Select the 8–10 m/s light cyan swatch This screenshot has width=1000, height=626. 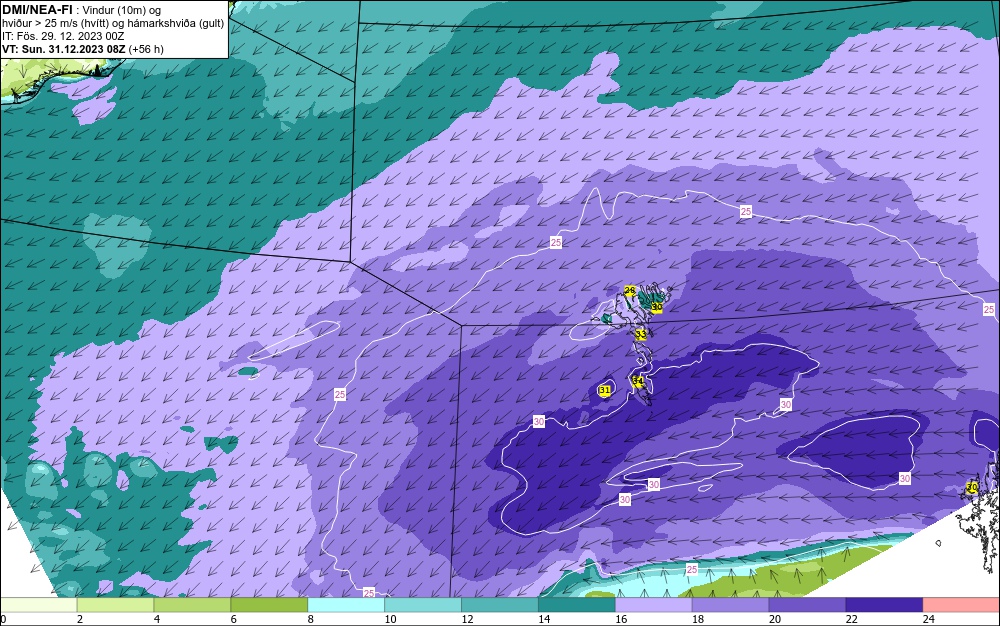point(346,605)
